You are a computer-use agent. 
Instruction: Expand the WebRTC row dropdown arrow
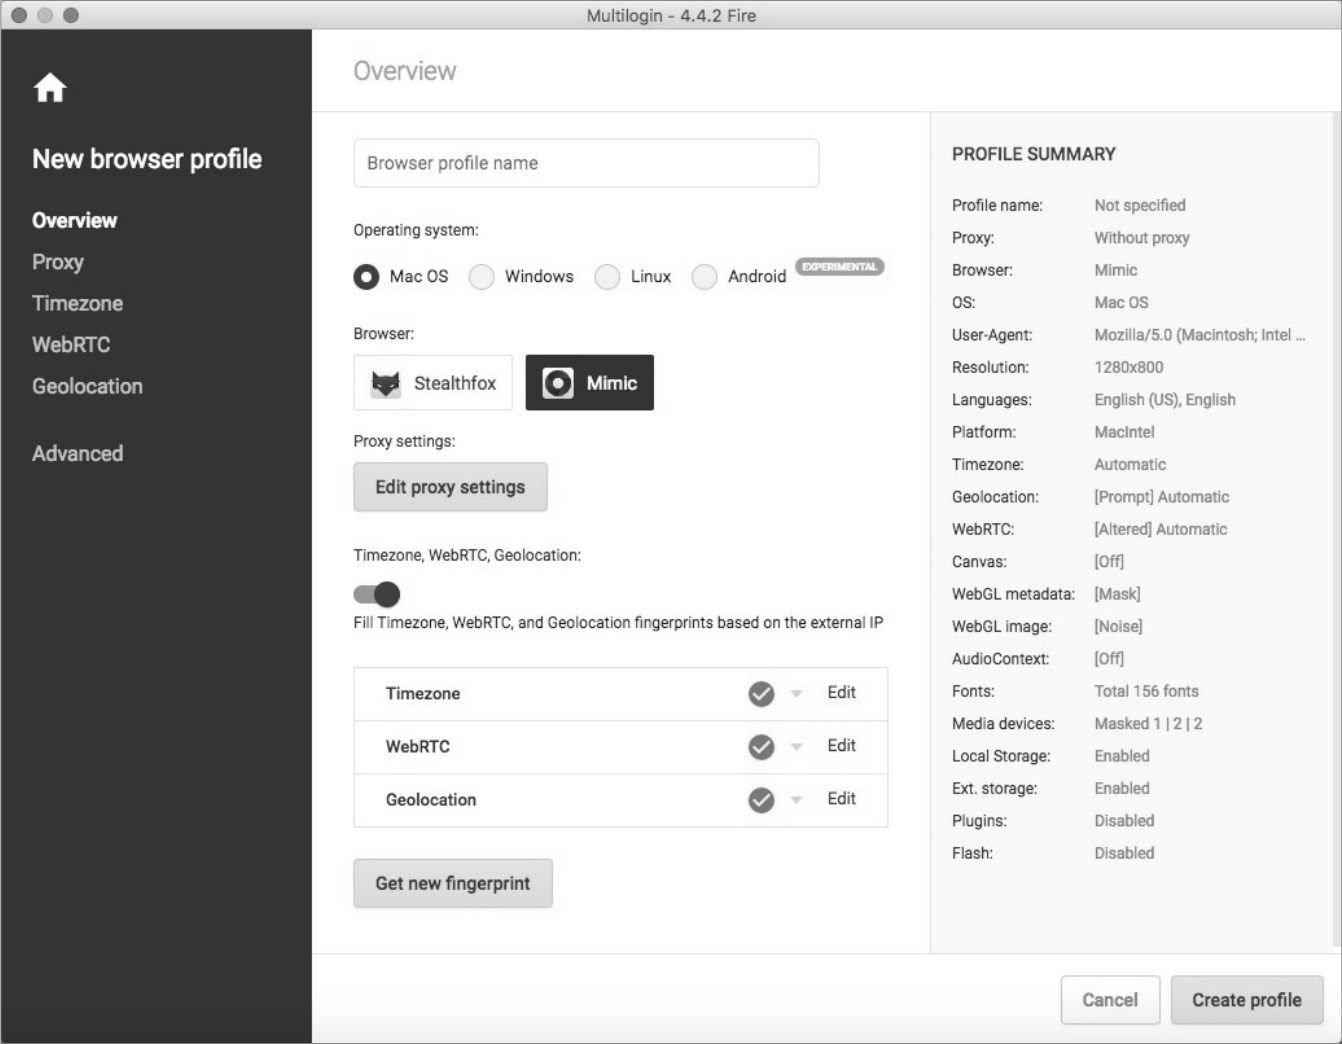(x=797, y=746)
